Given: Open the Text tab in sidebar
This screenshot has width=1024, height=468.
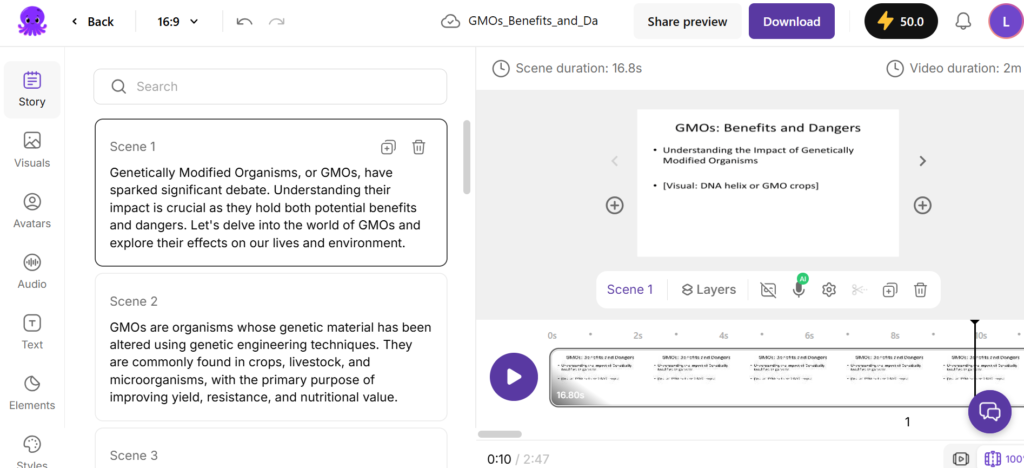Looking at the screenshot, I should [32, 332].
